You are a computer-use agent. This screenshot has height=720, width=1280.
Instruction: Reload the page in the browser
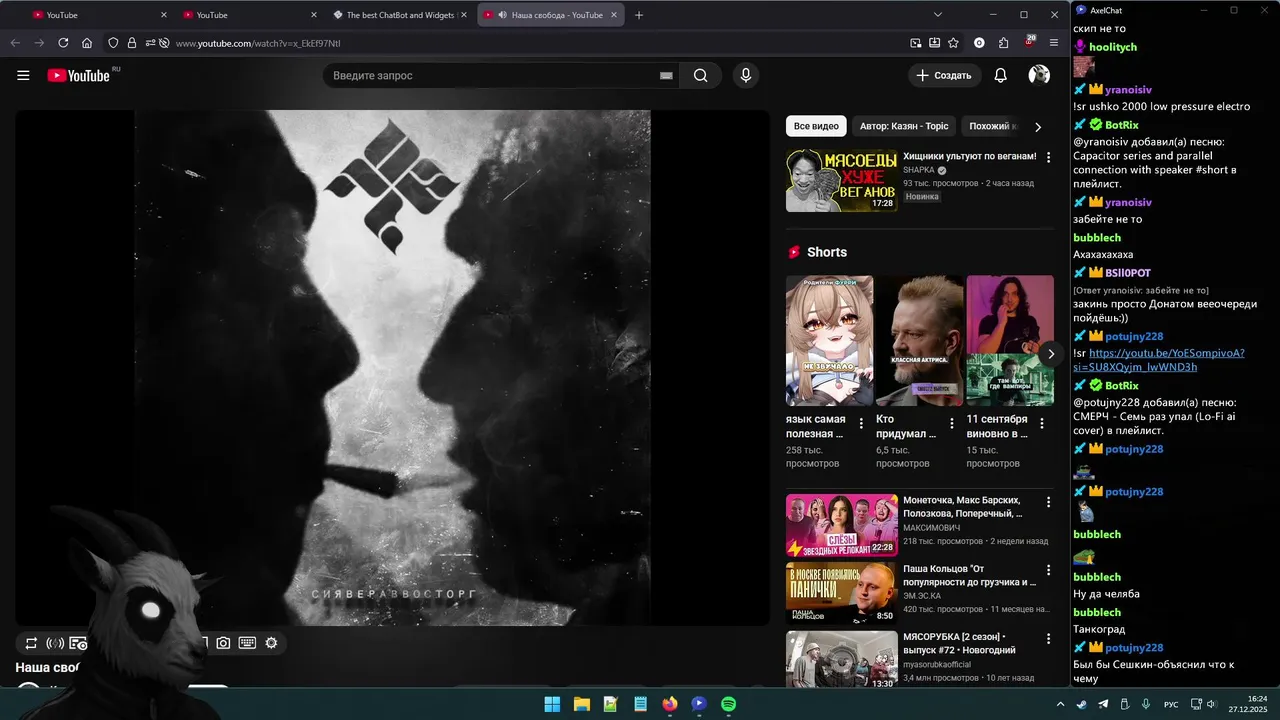click(x=63, y=43)
